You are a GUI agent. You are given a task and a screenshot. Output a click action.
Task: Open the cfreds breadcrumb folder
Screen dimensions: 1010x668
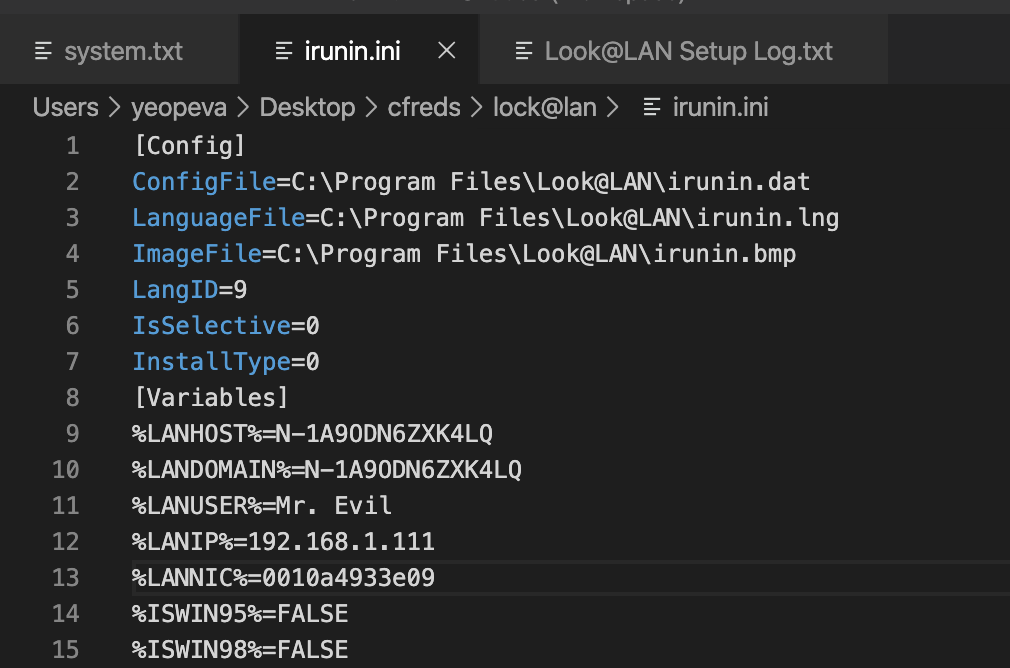[x=424, y=107]
